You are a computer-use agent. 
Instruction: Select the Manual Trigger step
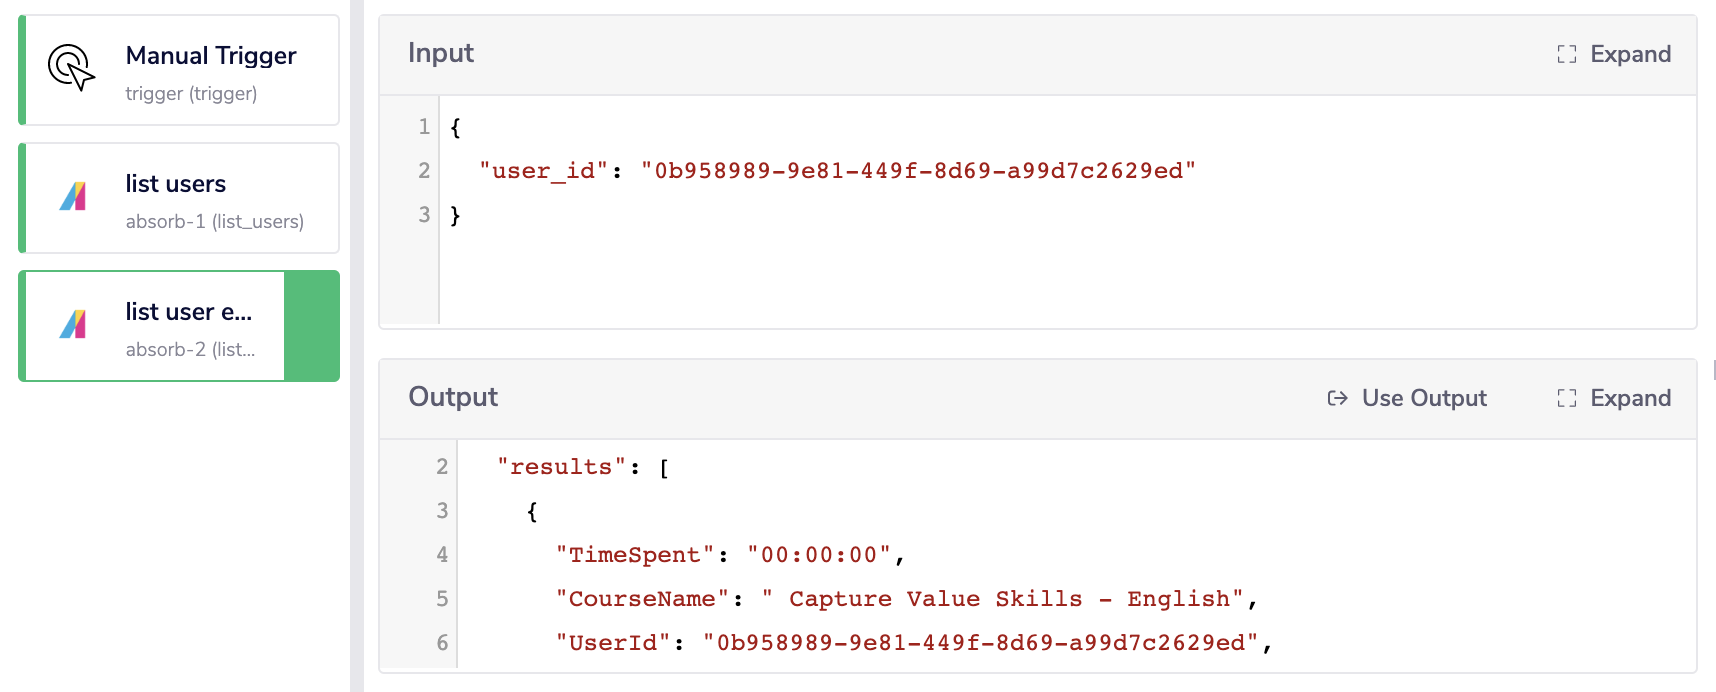click(x=178, y=69)
